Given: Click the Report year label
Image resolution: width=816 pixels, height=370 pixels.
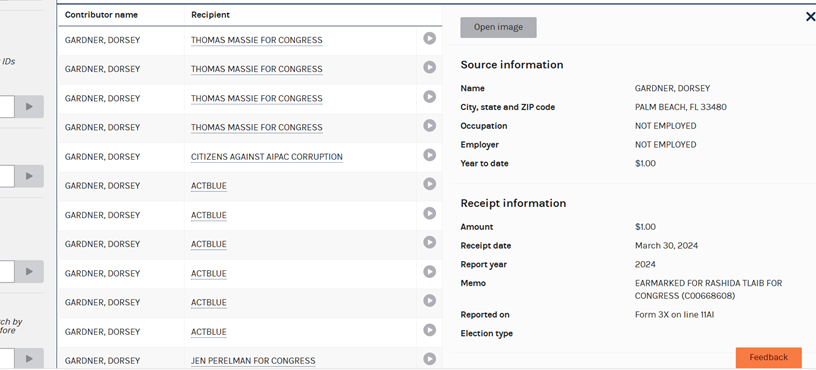Looking at the screenshot, I should pyautogui.click(x=483, y=264).
